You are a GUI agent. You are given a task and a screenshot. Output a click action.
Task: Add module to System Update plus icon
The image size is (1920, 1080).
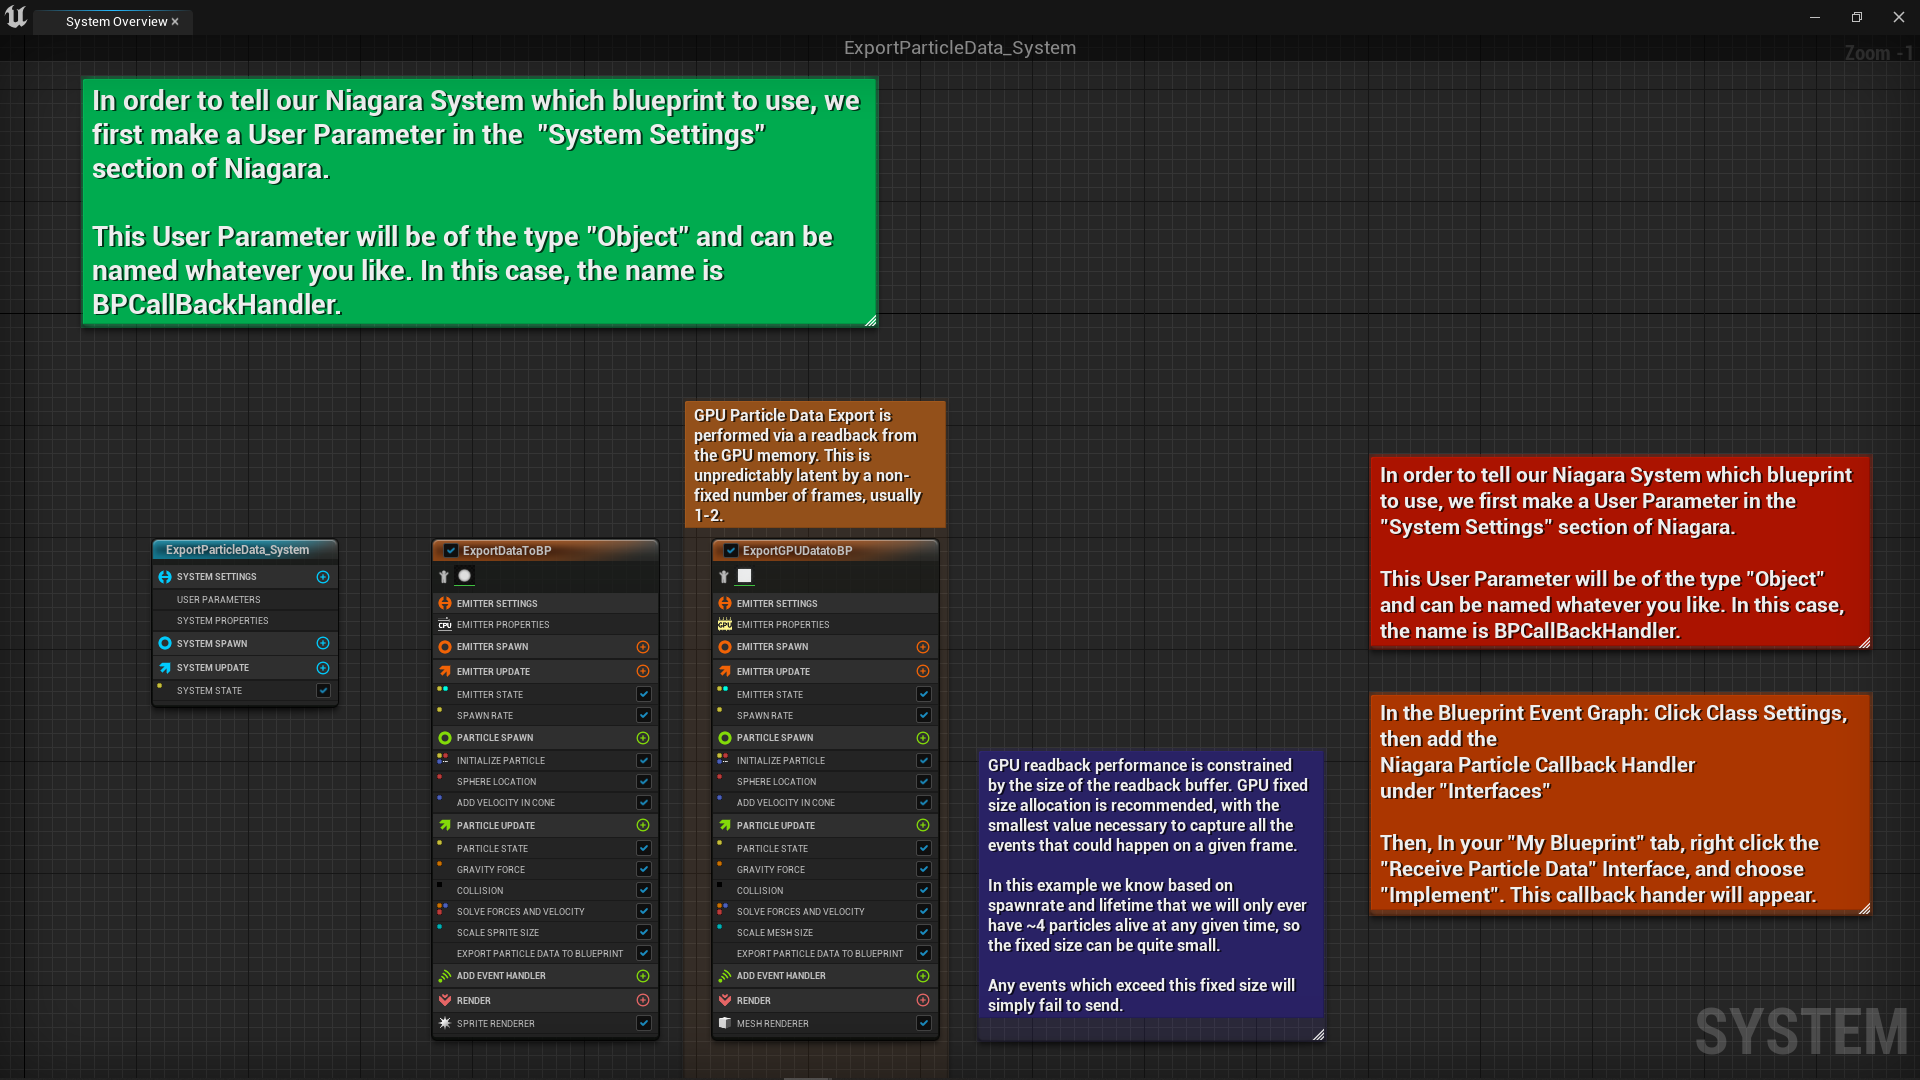[x=323, y=667]
